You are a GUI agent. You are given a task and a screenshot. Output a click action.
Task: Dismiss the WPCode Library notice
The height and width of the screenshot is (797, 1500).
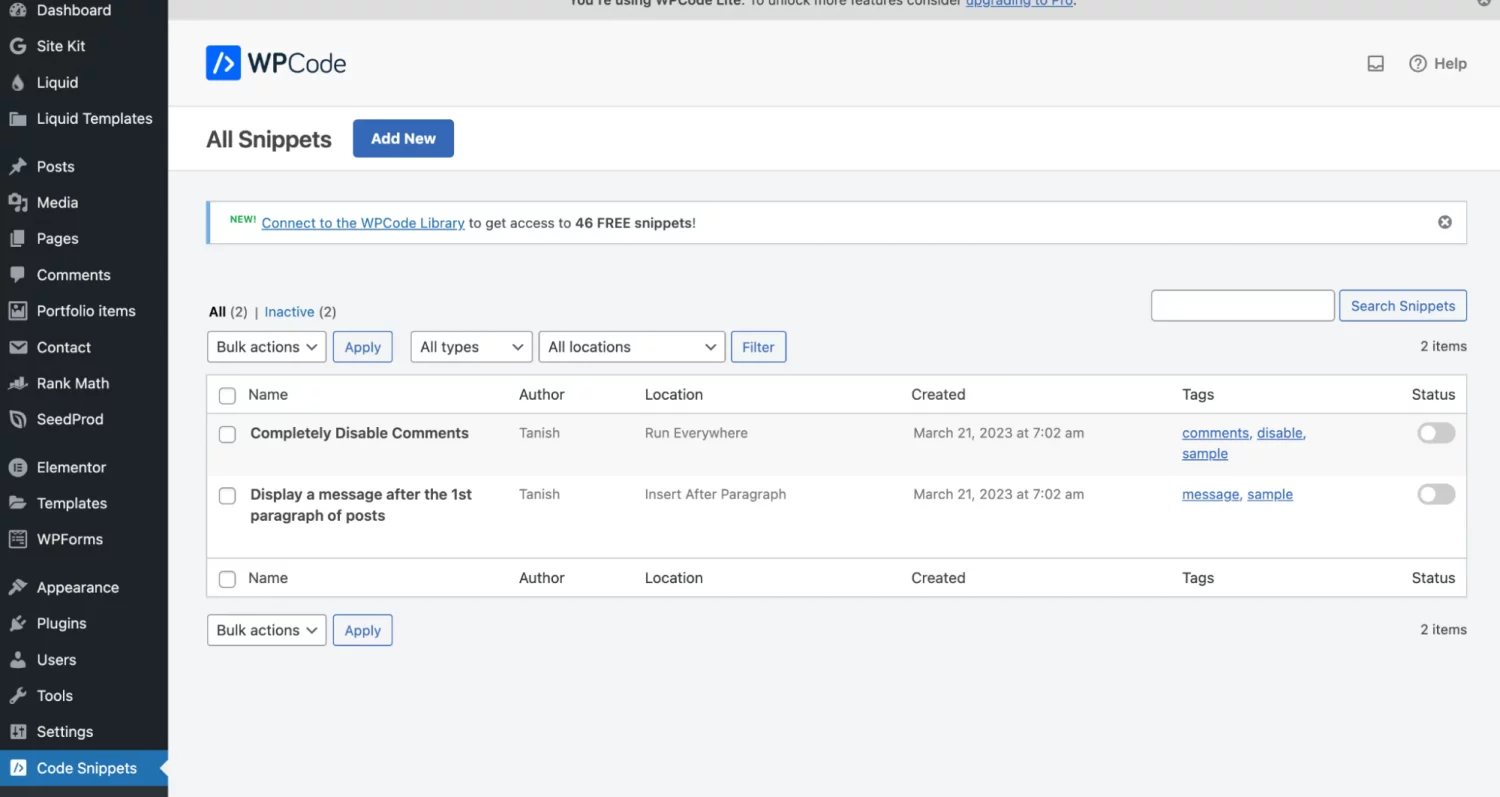pos(1445,222)
